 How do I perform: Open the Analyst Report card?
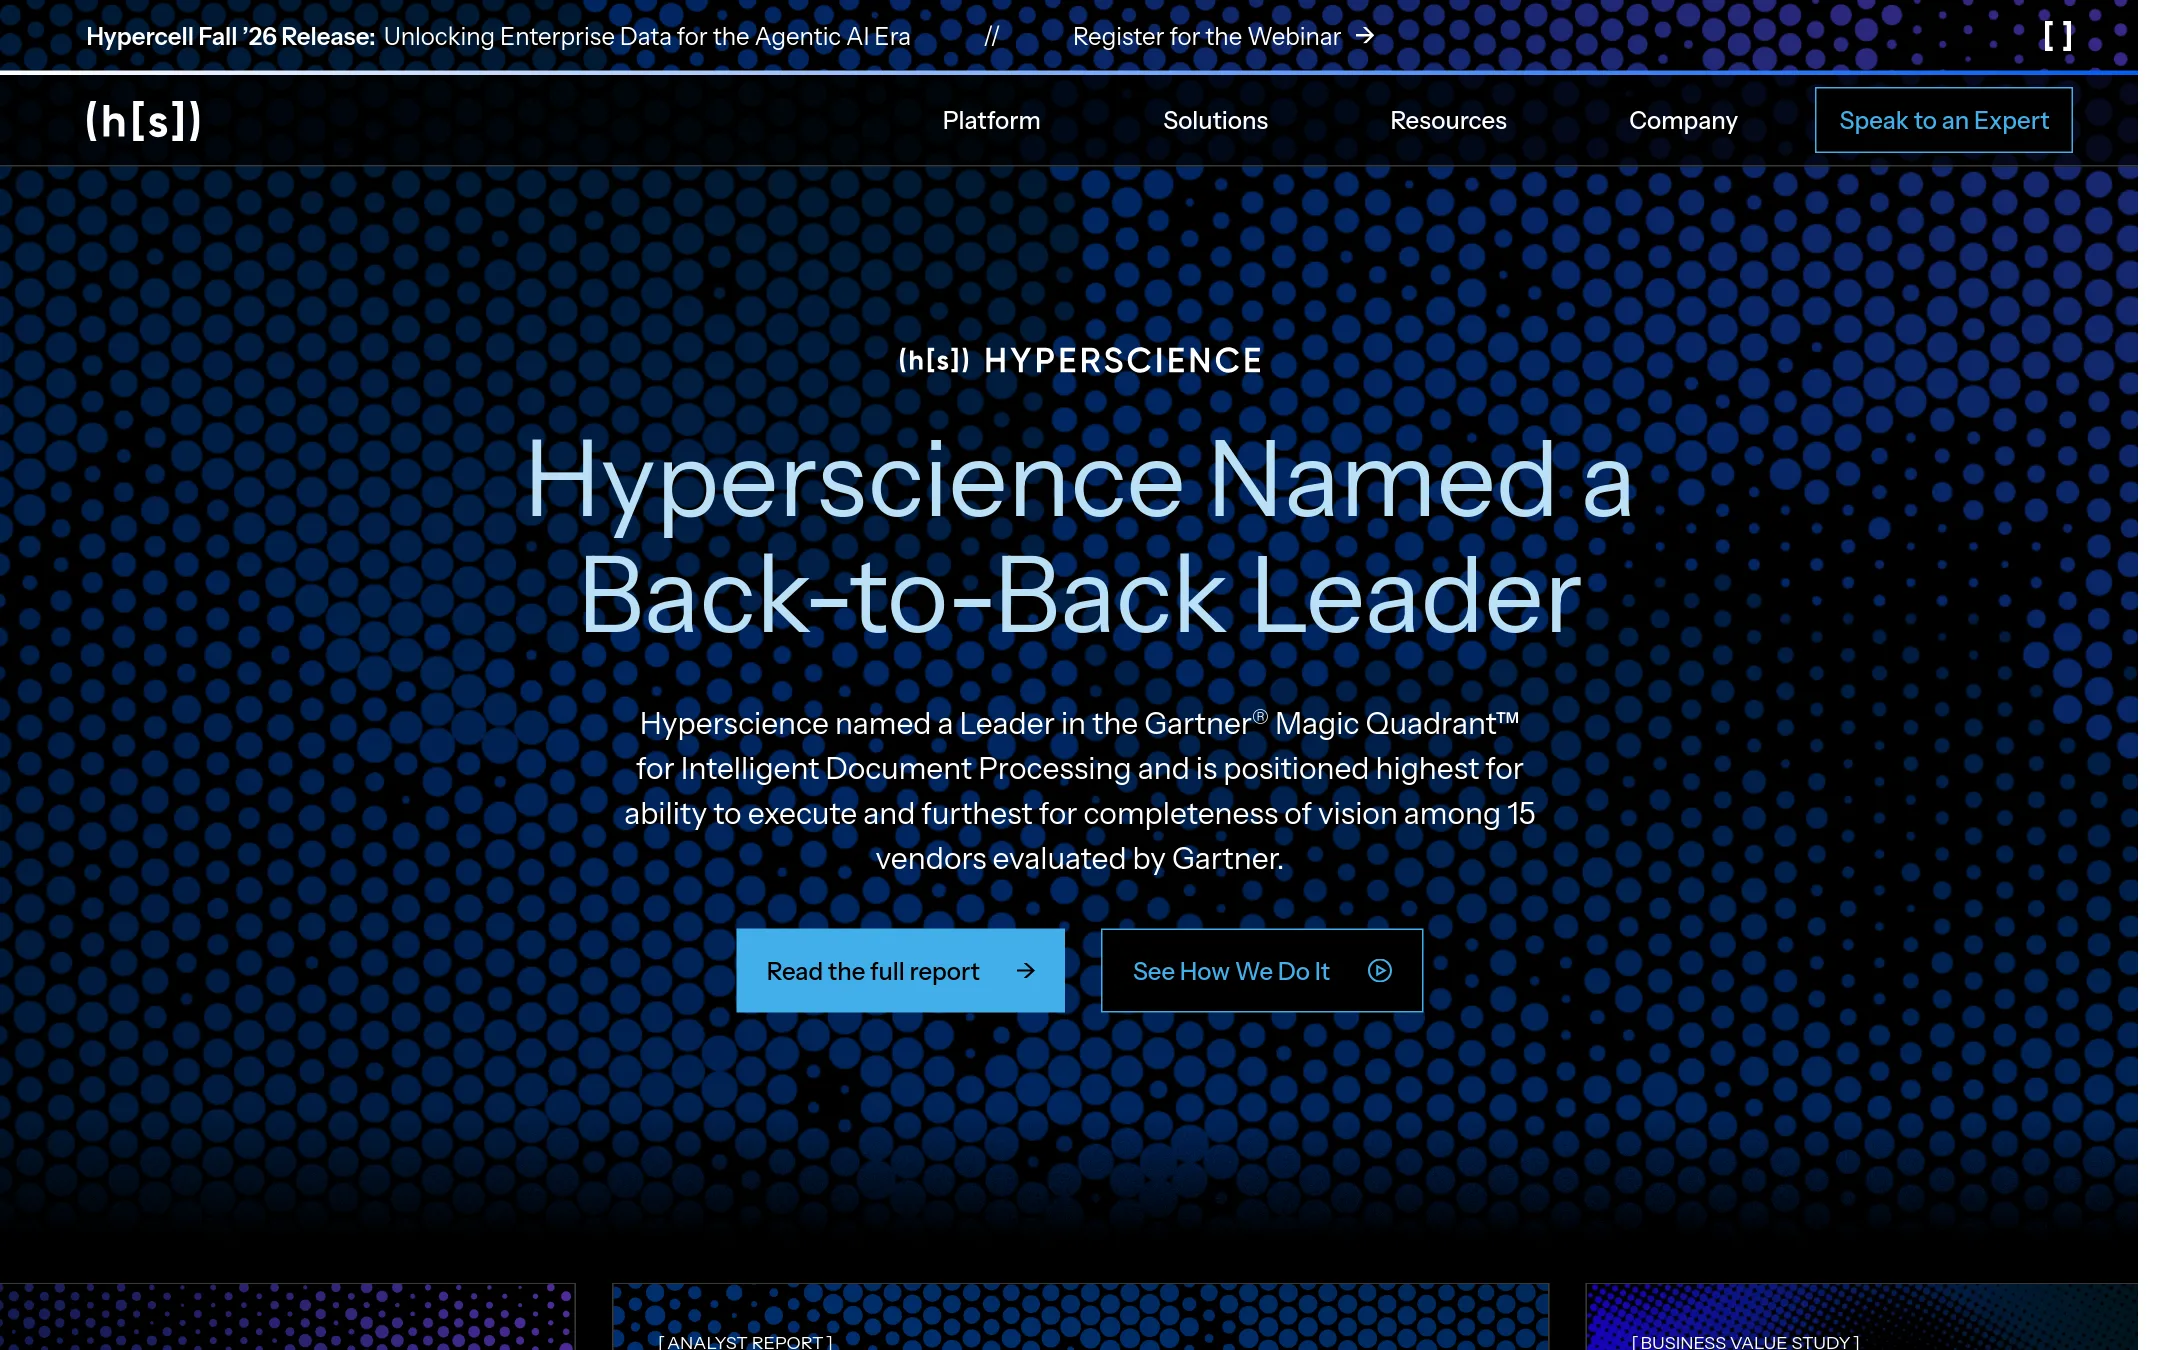coord(1080,1317)
